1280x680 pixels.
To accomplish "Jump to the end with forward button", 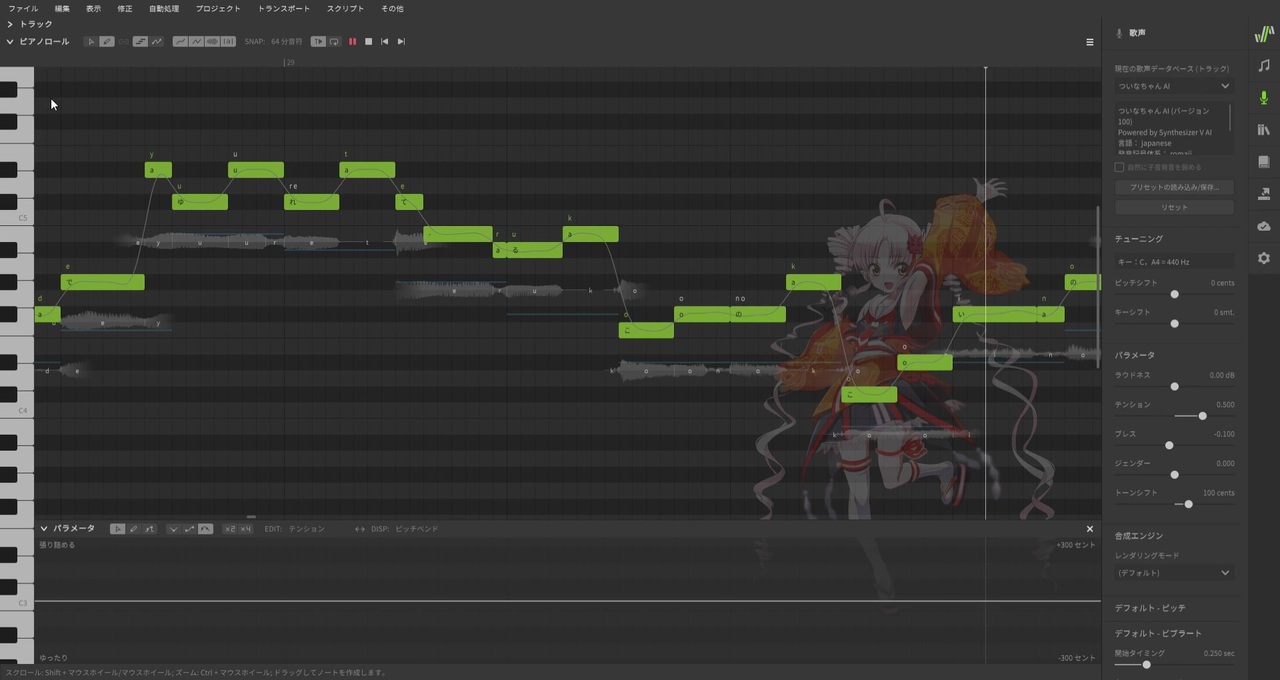I will pyautogui.click(x=401, y=42).
